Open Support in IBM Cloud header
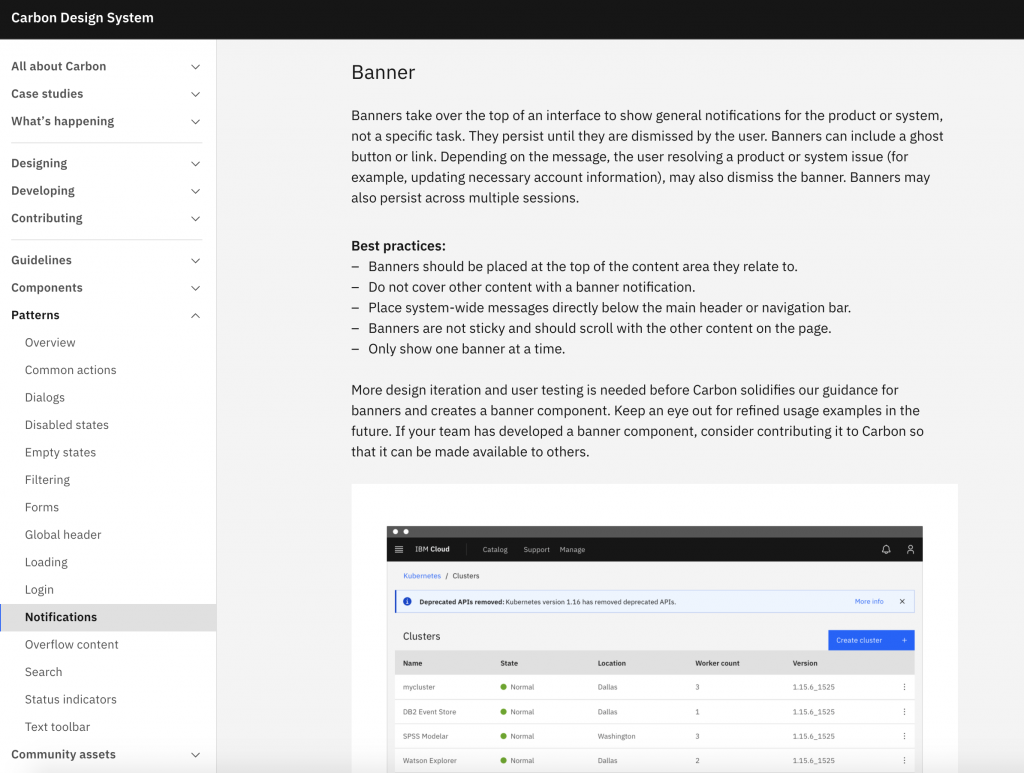 pyautogui.click(x=536, y=550)
